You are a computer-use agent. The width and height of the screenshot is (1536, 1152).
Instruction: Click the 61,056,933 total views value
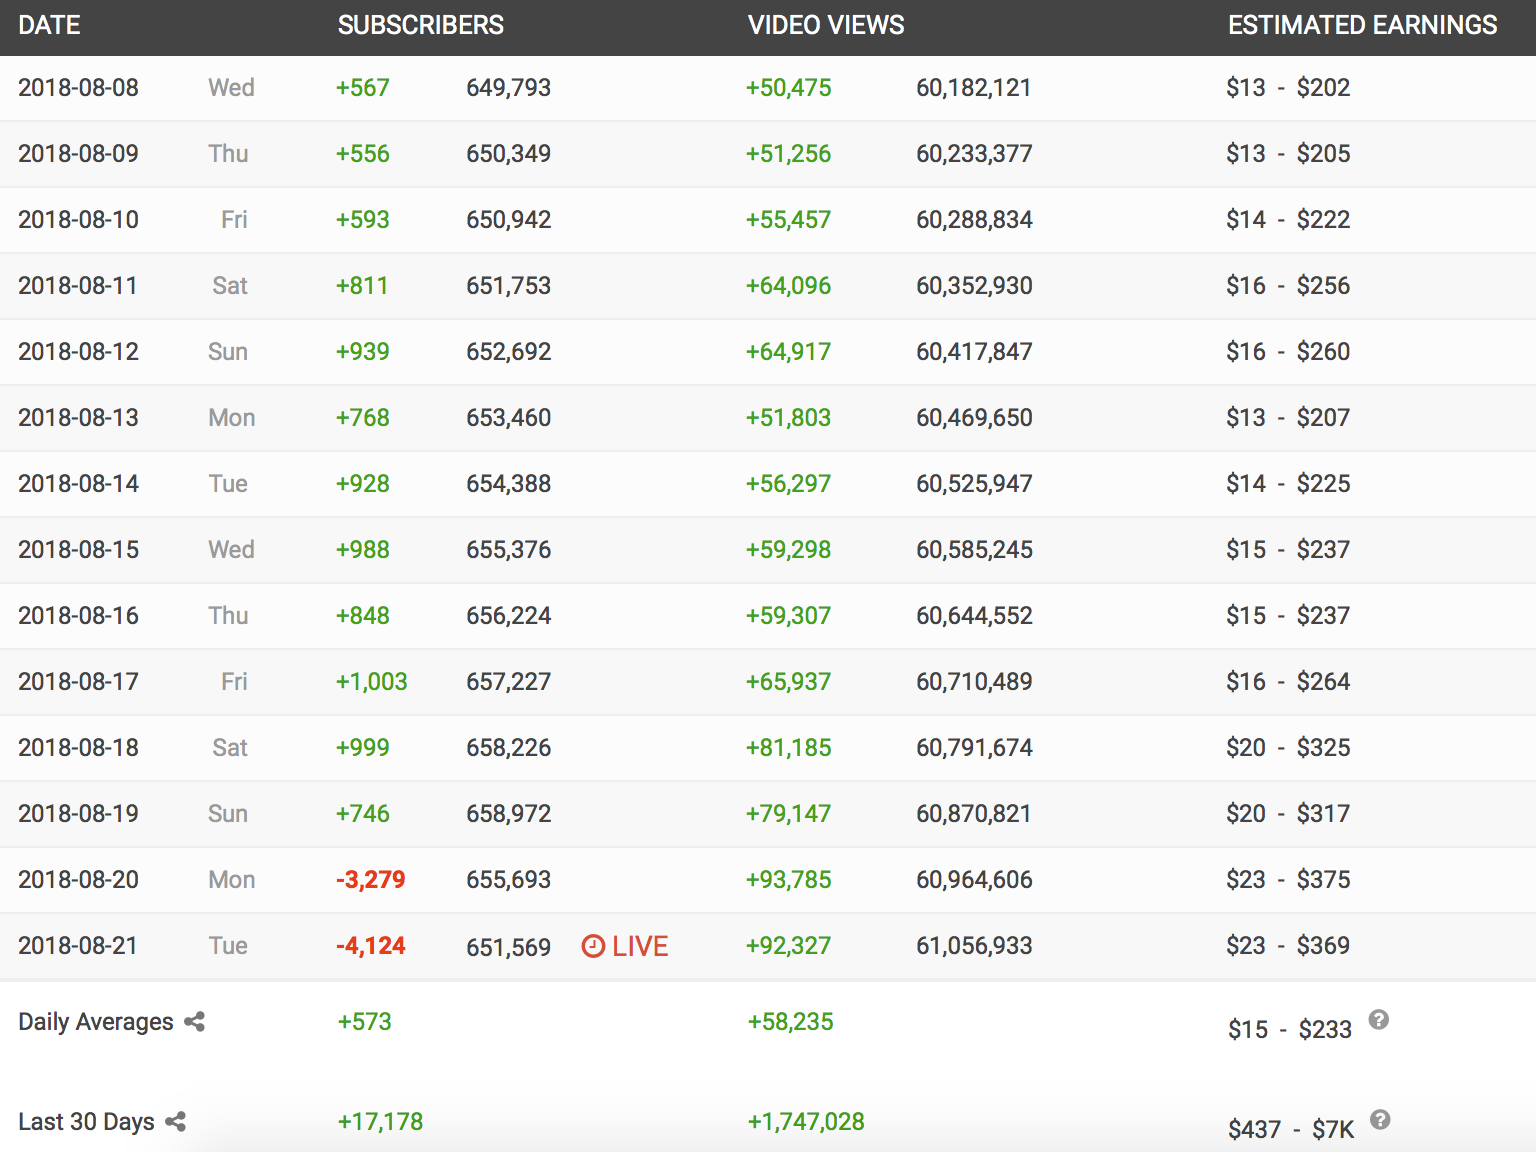click(974, 946)
